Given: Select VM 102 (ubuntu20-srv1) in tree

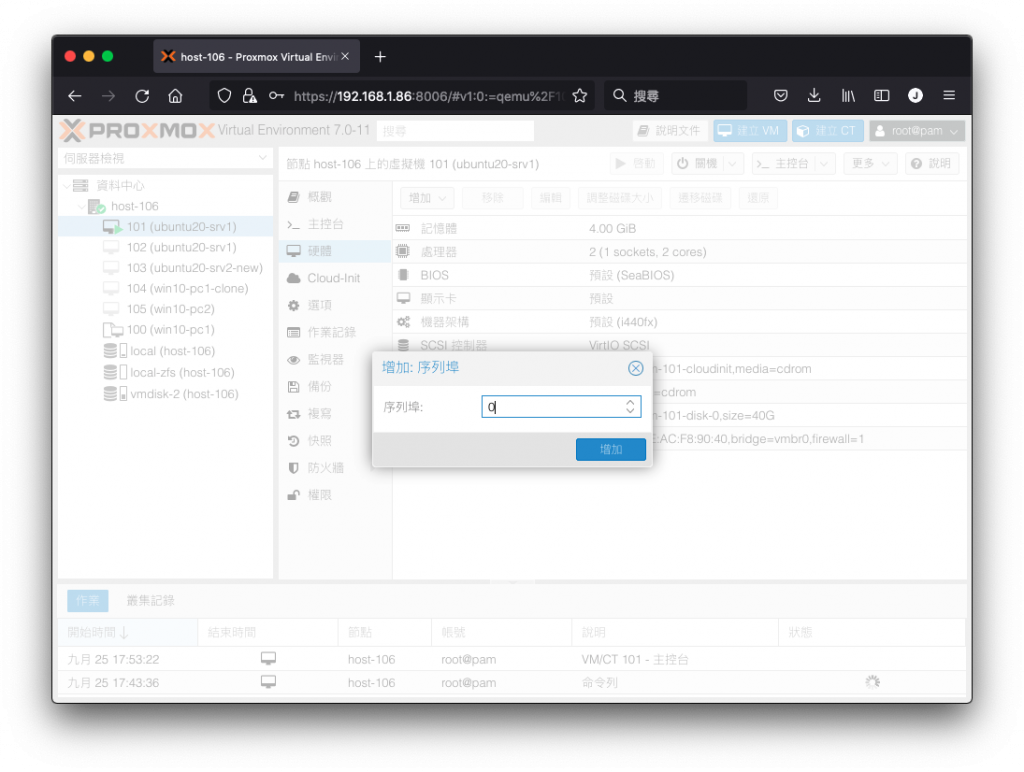Looking at the screenshot, I should coord(181,248).
